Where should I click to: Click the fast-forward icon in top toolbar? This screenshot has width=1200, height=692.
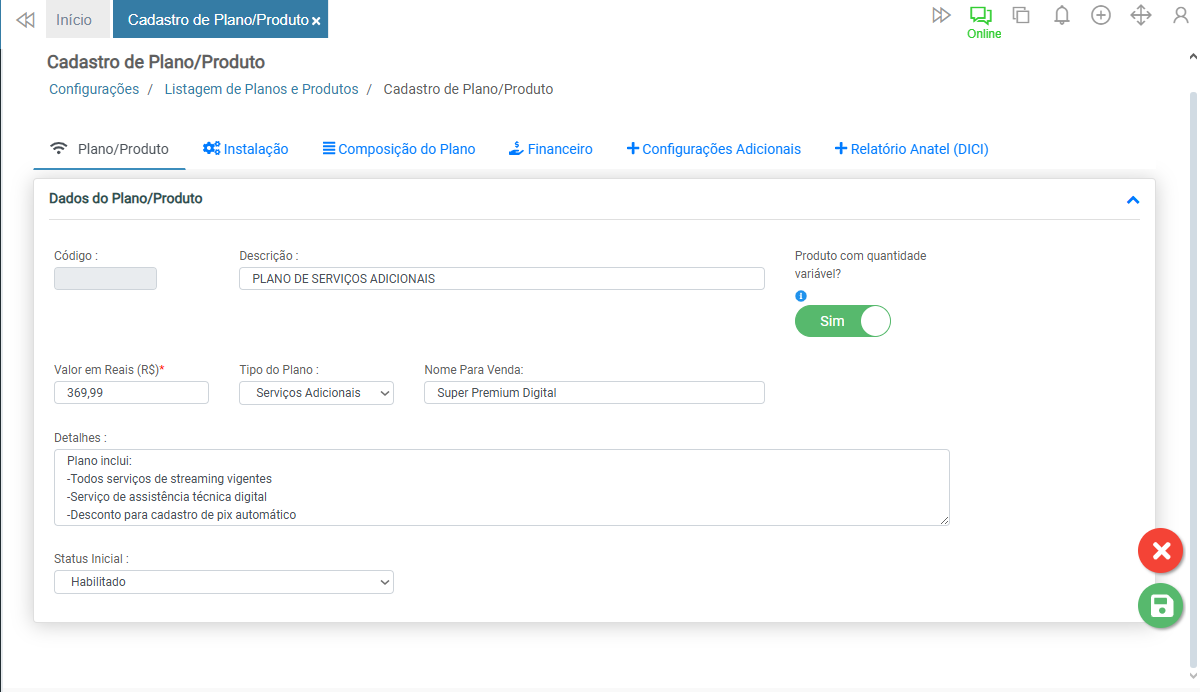click(x=941, y=15)
